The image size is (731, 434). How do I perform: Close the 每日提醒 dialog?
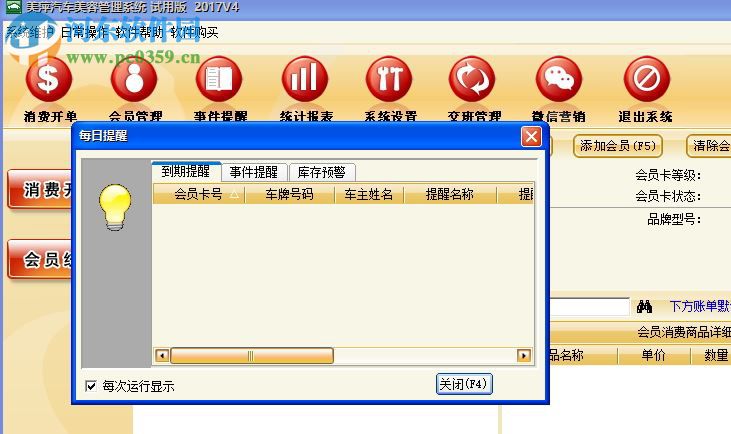pos(531,137)
